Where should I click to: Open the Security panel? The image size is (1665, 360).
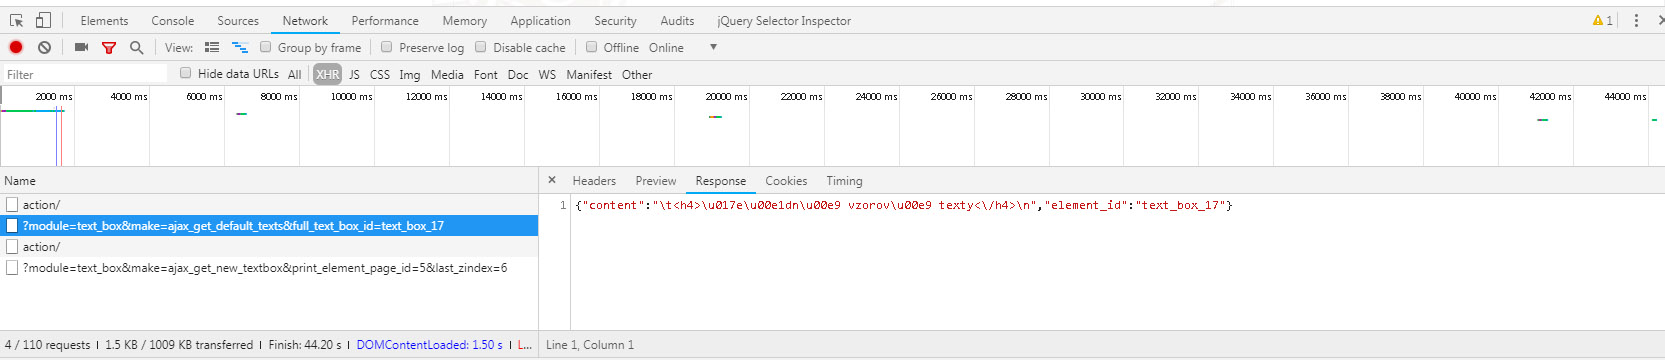pyautogui.click(x=615, y=20)
